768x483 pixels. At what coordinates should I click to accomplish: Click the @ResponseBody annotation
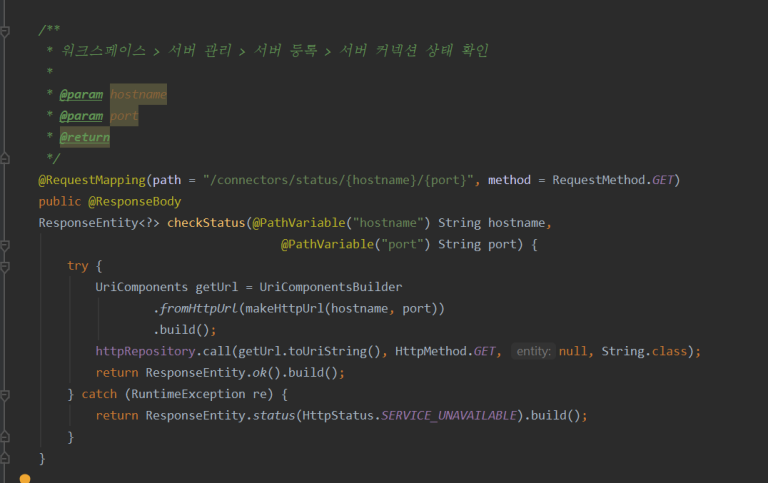[135, 201]
